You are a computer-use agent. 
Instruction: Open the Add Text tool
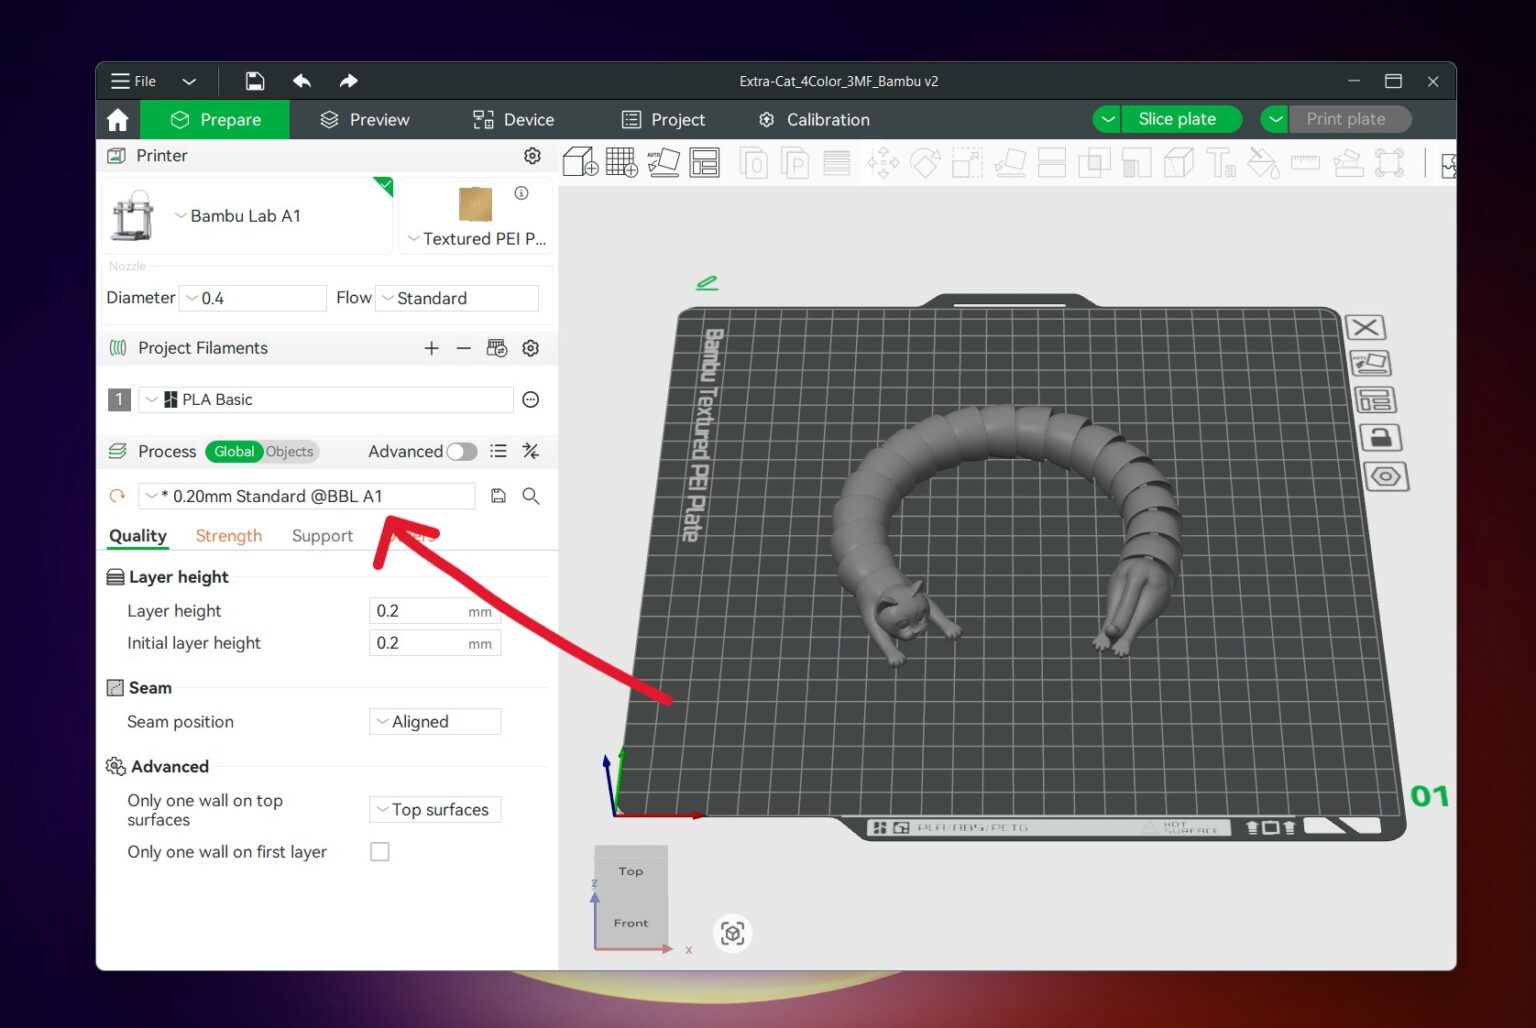(1221, 161)
